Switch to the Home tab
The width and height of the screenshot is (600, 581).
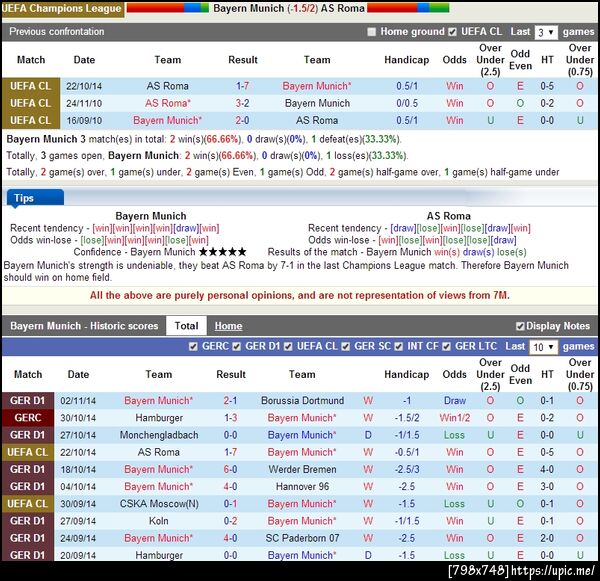tap(228, 326)
